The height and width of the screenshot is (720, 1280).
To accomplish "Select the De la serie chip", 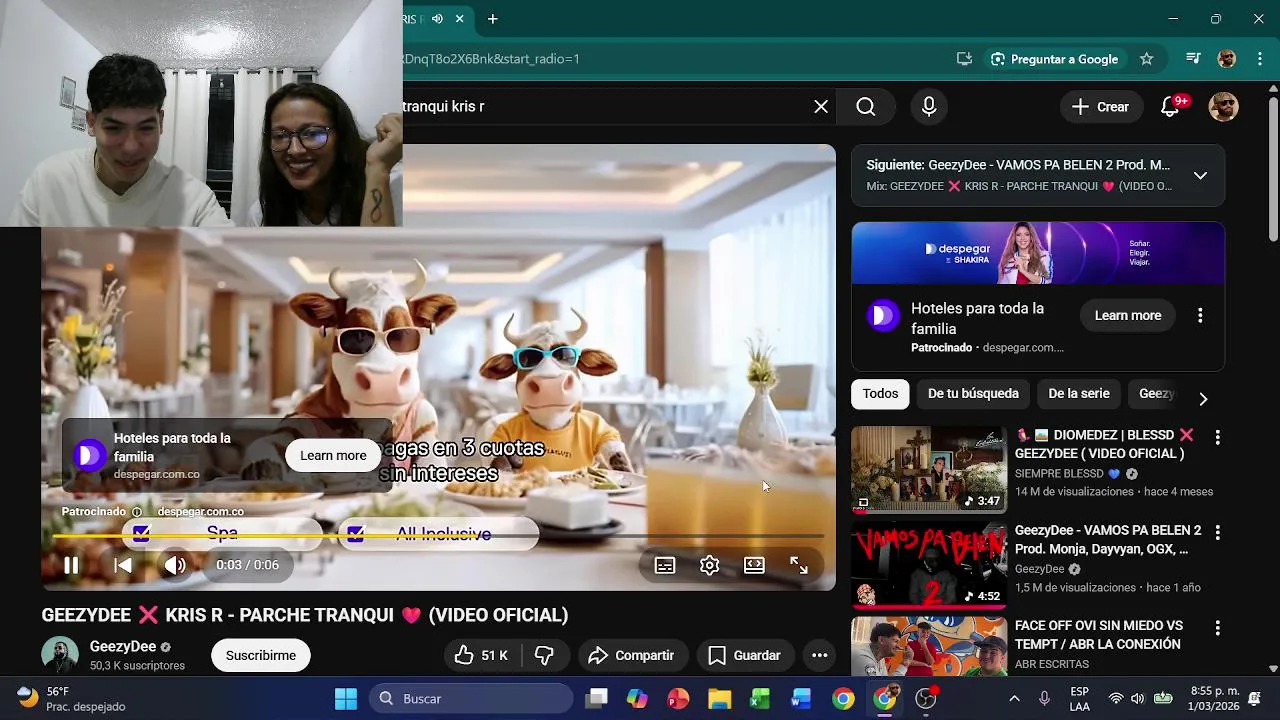I will tap(1079, 394).
